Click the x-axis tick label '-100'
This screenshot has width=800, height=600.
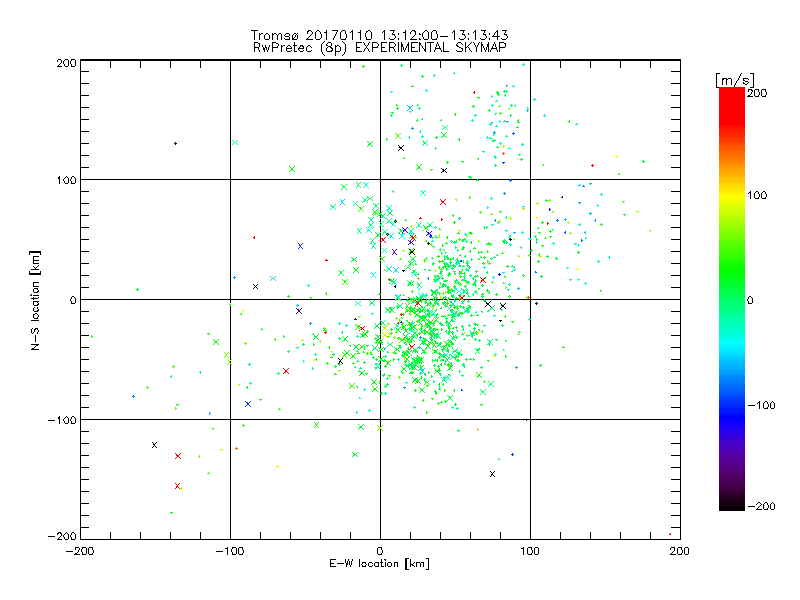point(230,551)
